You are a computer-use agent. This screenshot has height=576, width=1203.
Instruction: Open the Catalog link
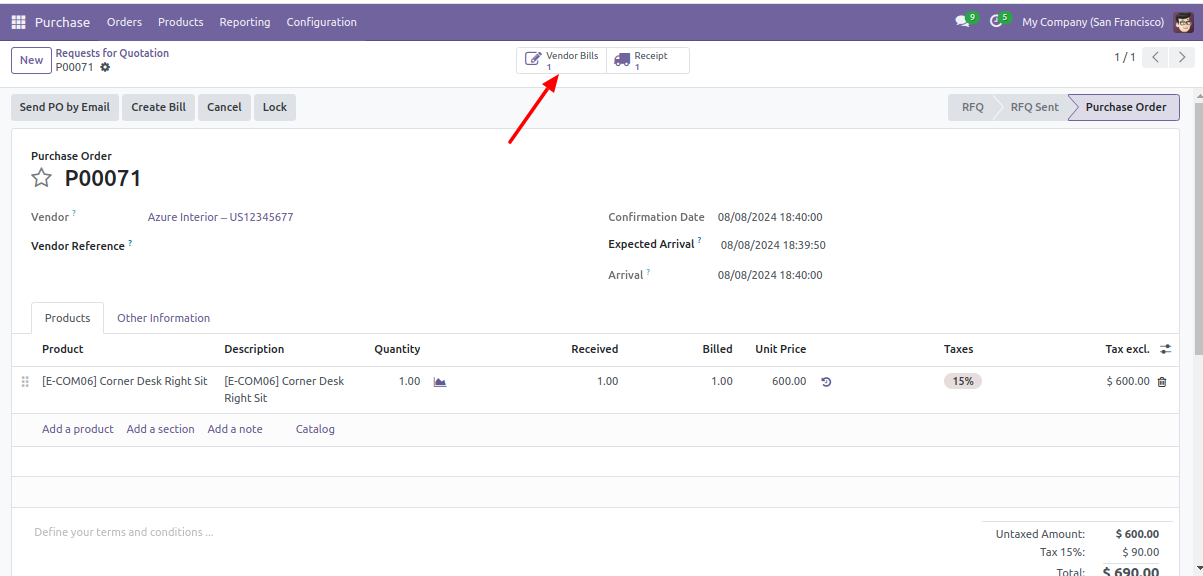point(315,429)
